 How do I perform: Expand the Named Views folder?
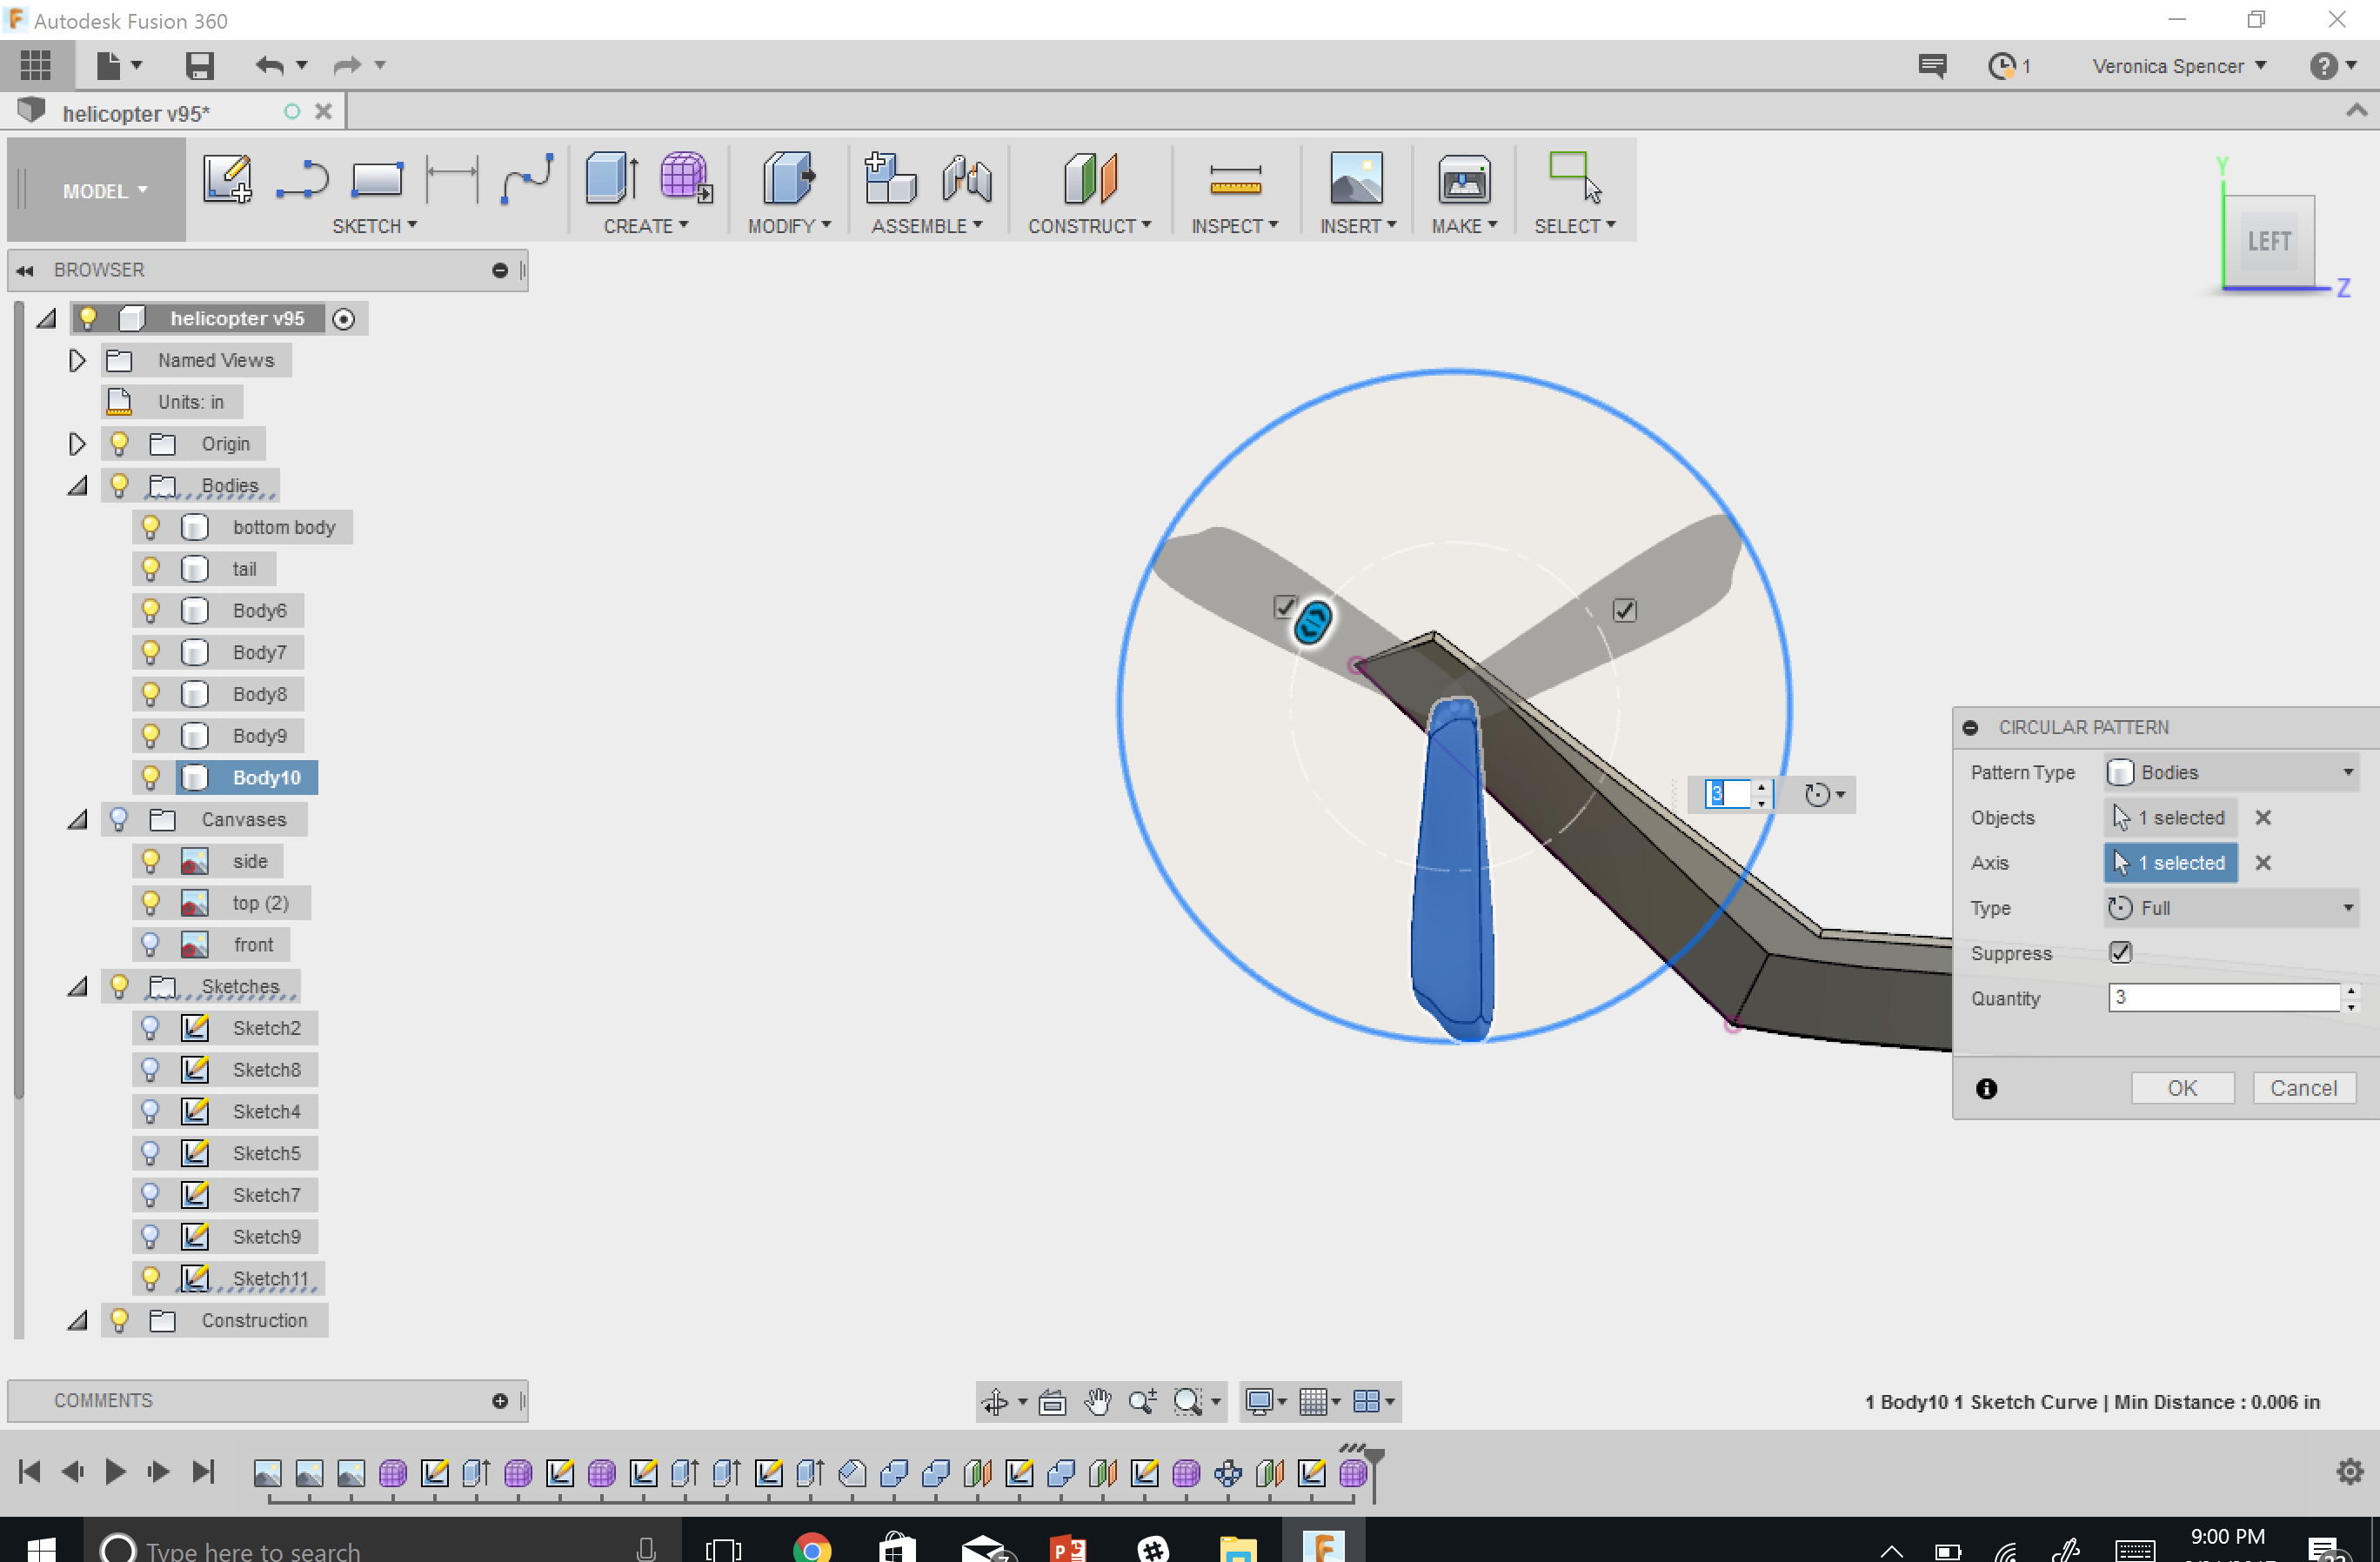tap(76, 360)
